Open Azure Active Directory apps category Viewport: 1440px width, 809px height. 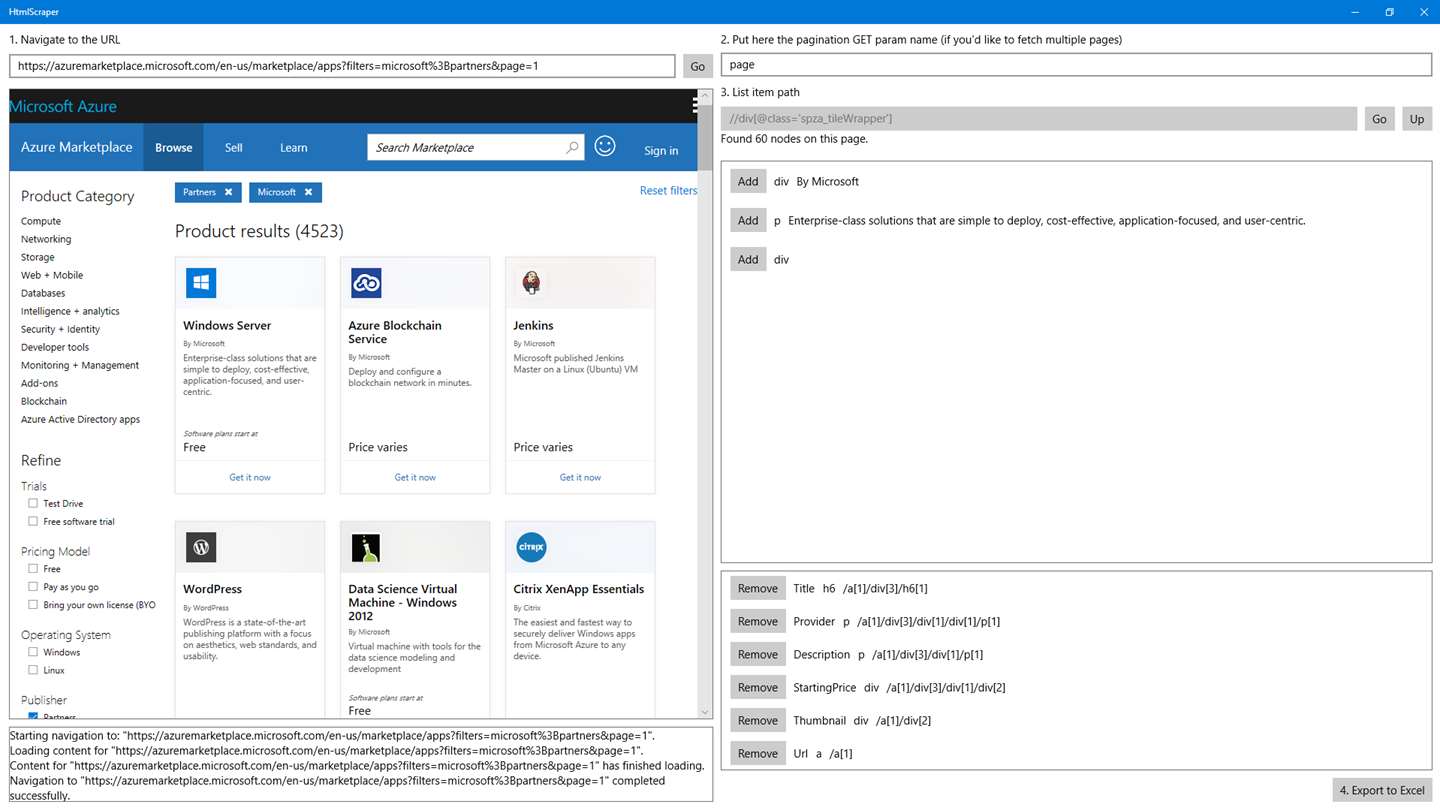click(x=81, y=419)
